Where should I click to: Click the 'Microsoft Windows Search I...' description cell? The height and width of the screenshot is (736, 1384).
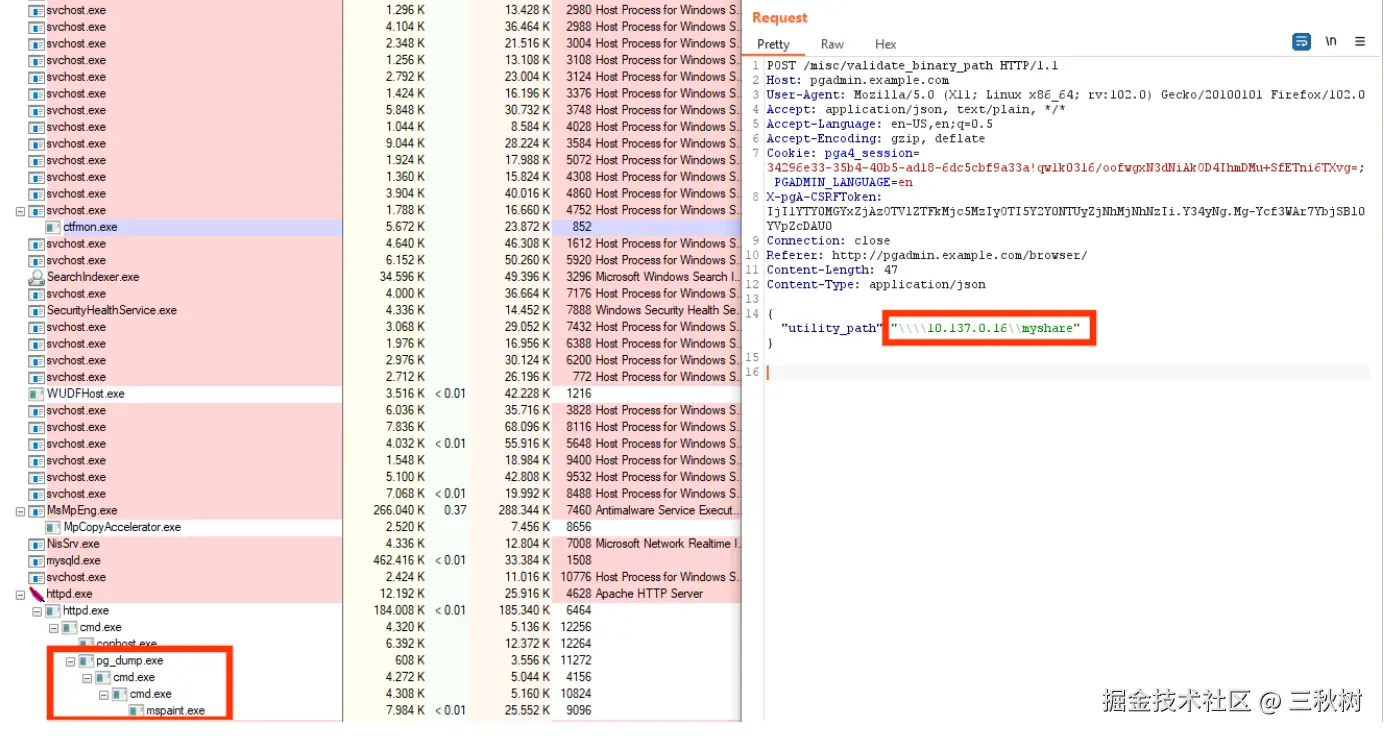667,277
